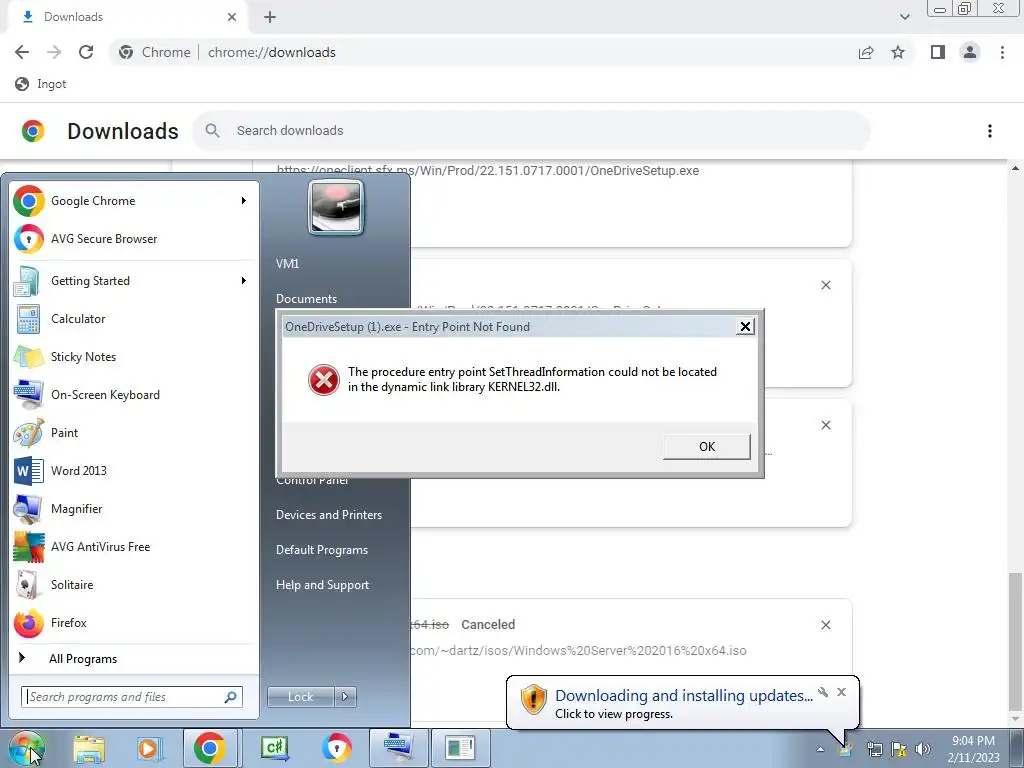Open the tab search chevron
The height and width of the screenshot is (768, 1024).
coord(904,17)
